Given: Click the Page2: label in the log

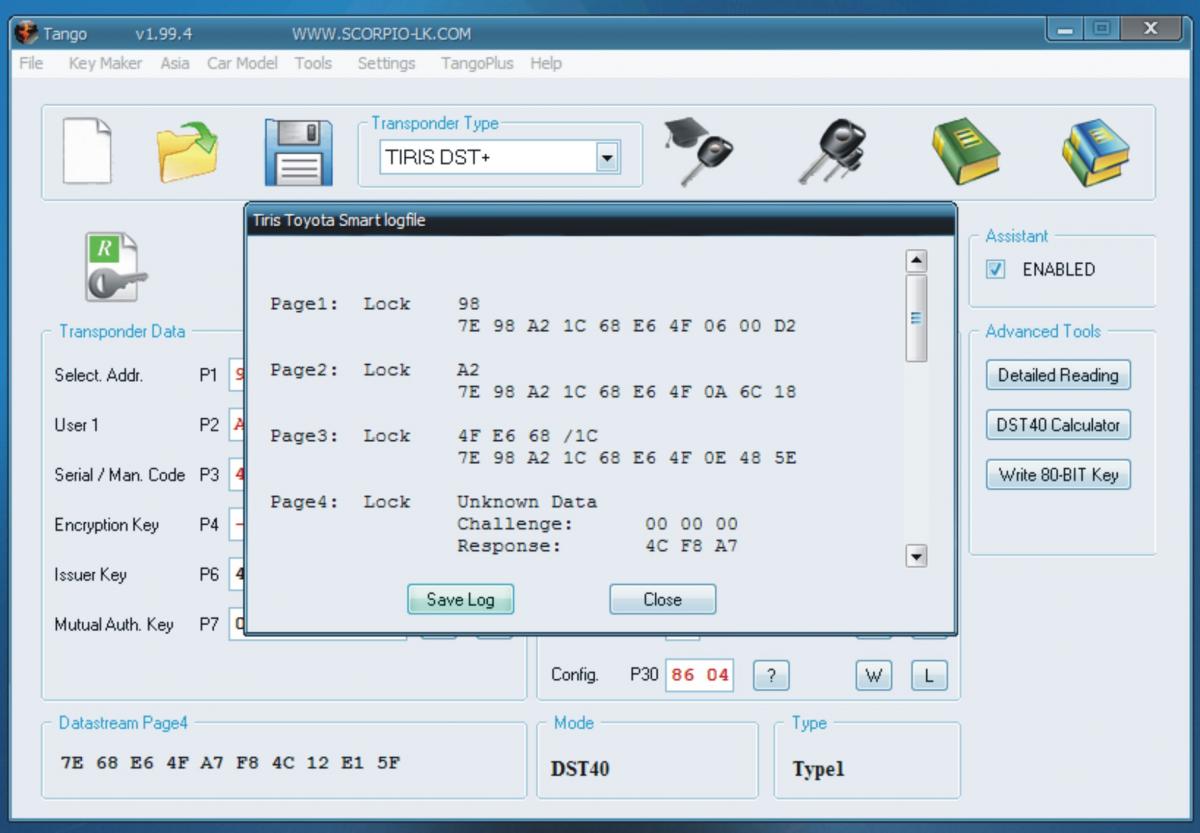Looking at the screenshot, I should (x=305, y=370).
